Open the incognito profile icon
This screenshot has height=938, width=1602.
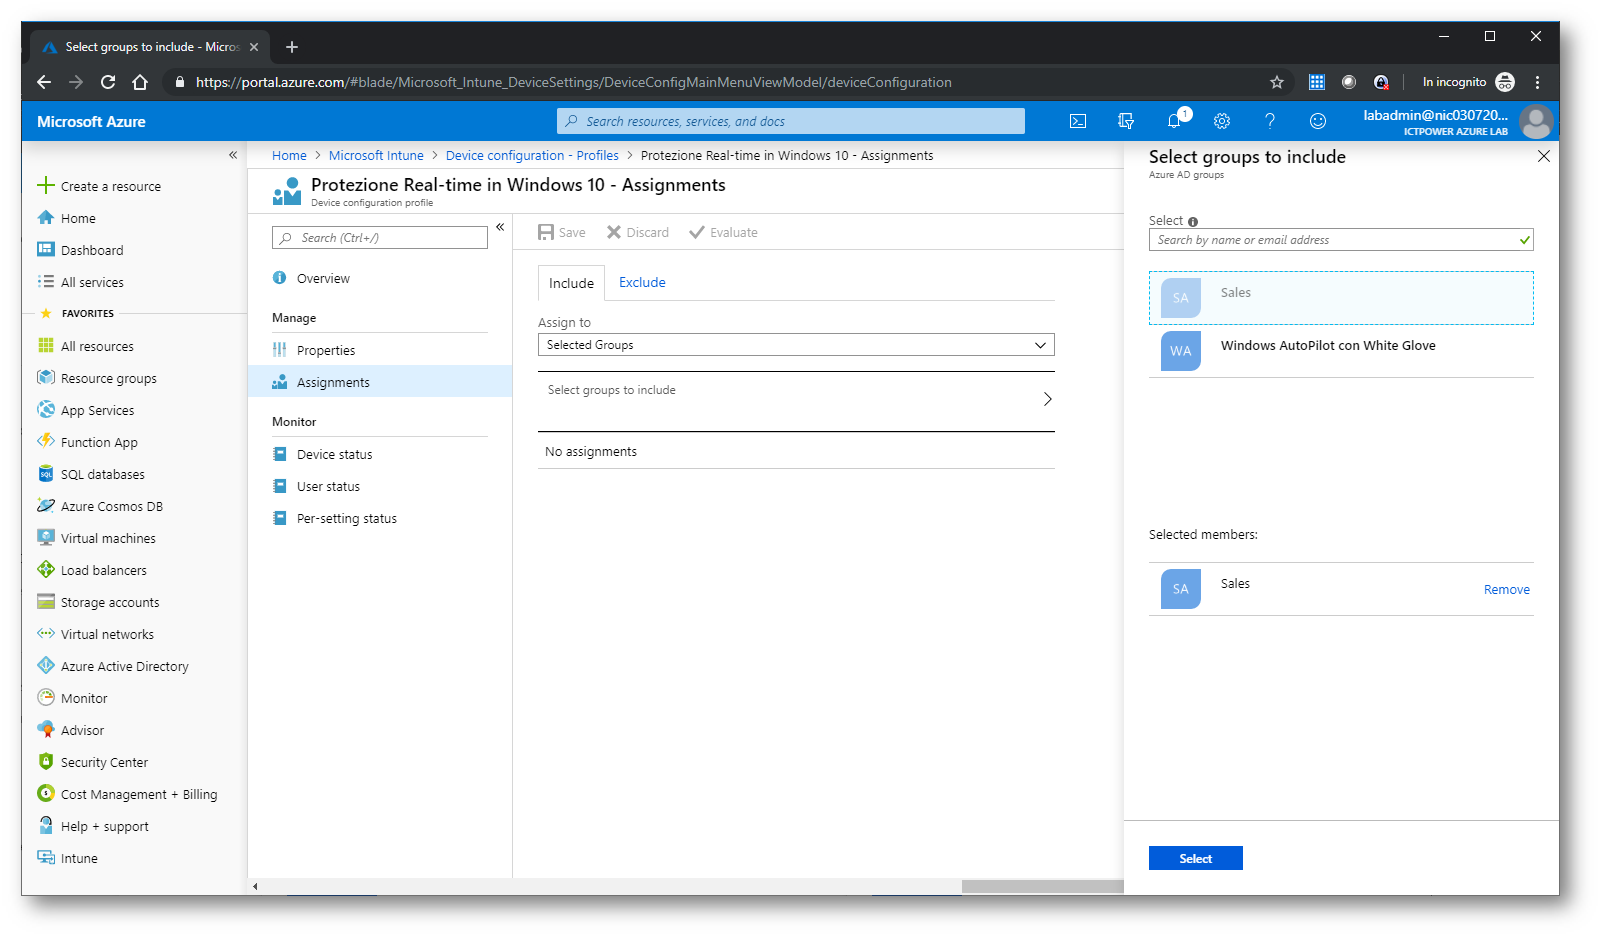(1505, 82)
